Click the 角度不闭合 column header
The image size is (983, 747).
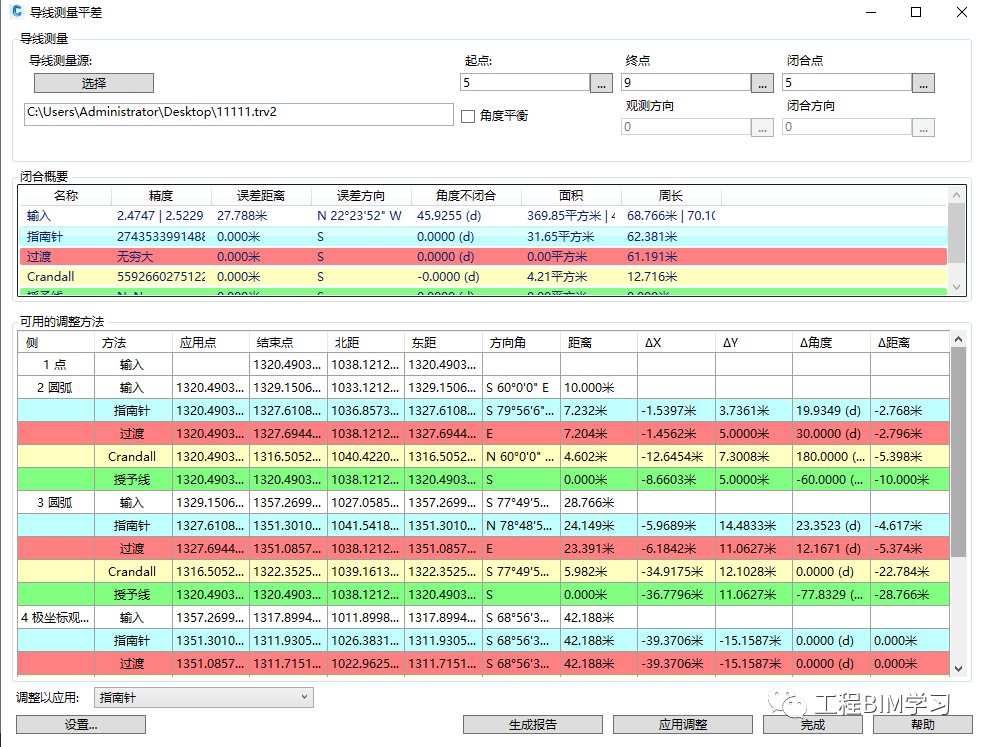tap(466, 196)
